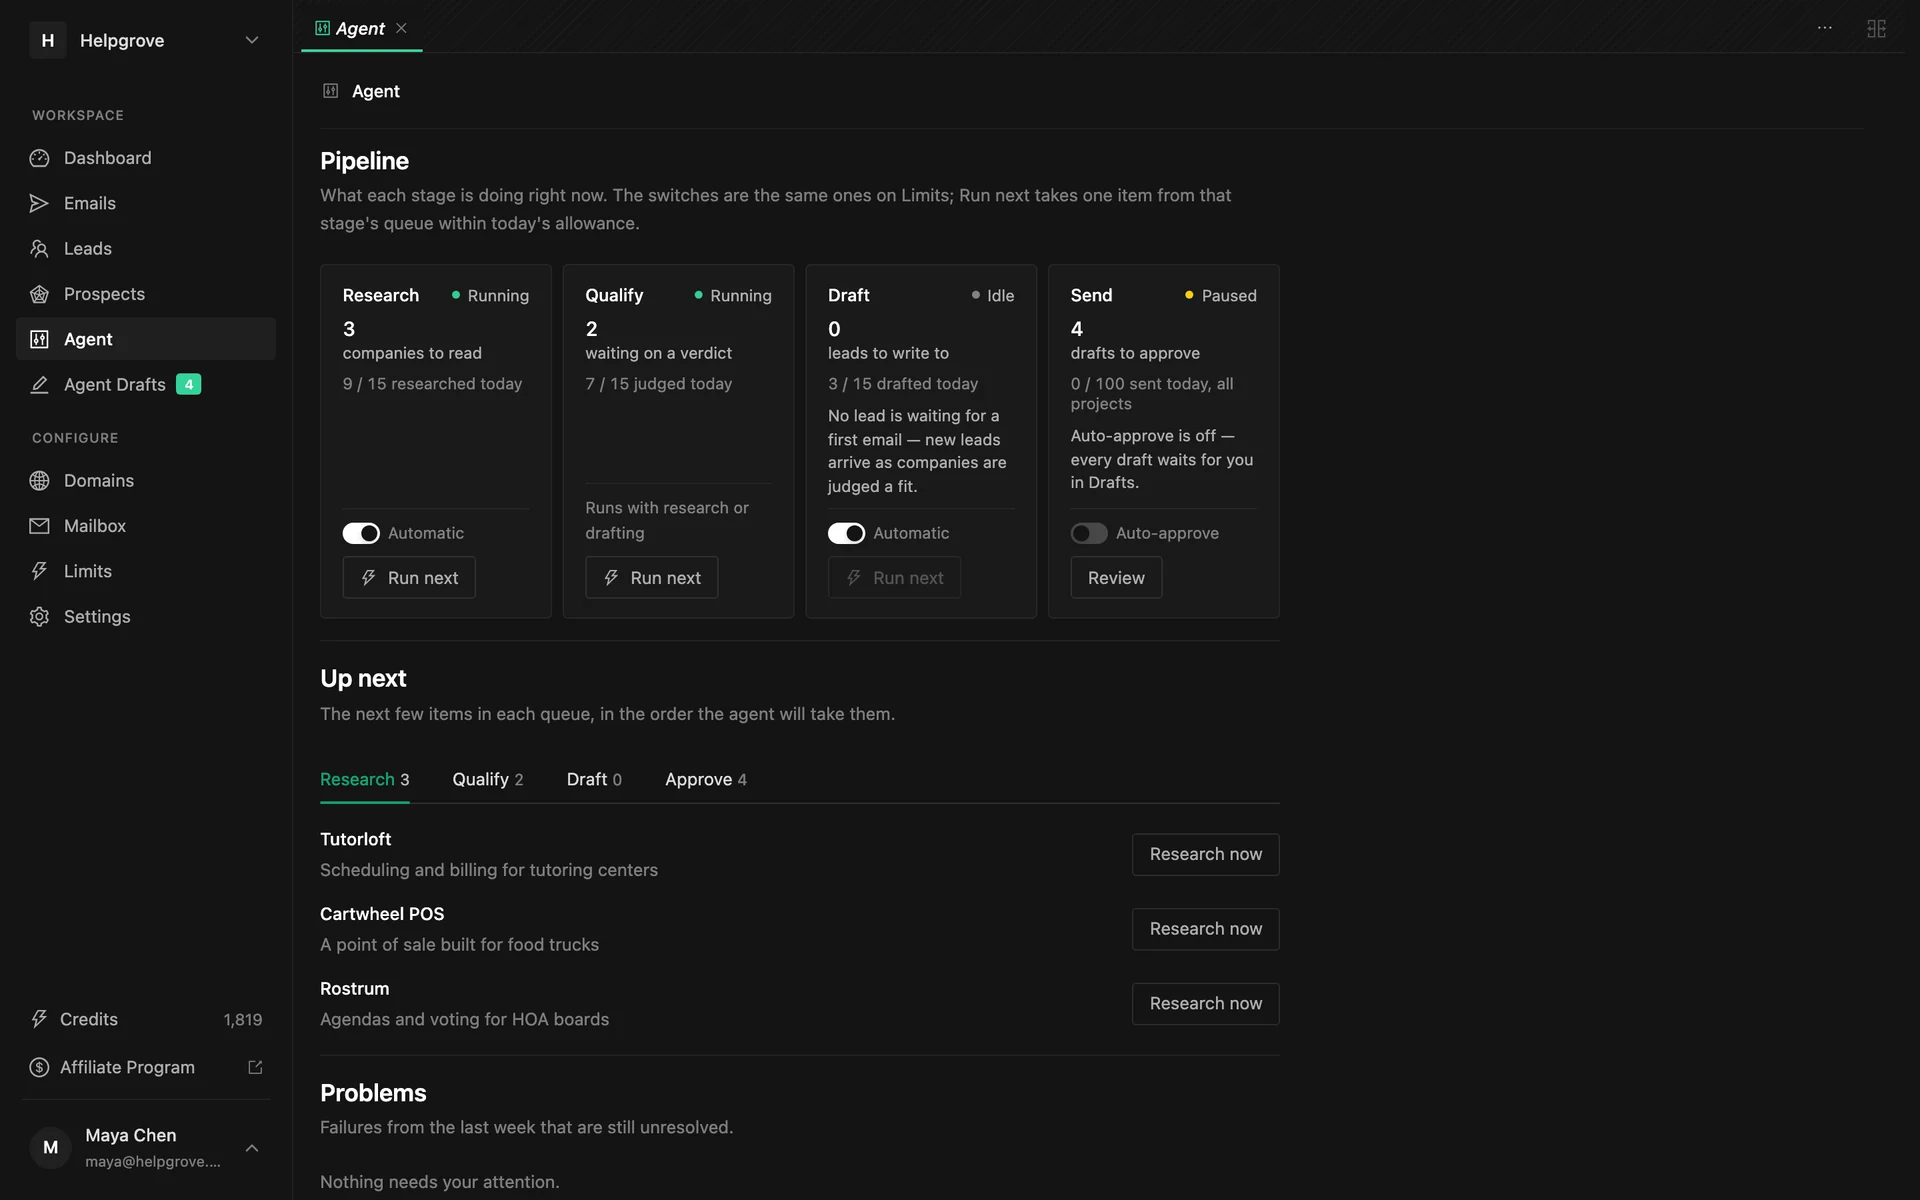Click the Credits lightning icon

click(x=39, y=1019)
